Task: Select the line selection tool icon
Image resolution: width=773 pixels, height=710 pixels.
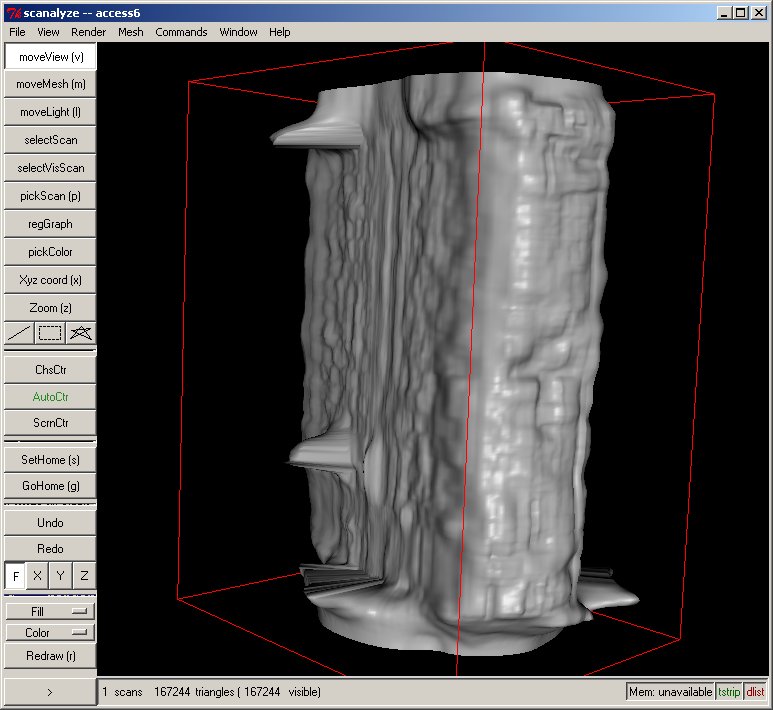Action: pyautogui.click(x=19, y=333)
